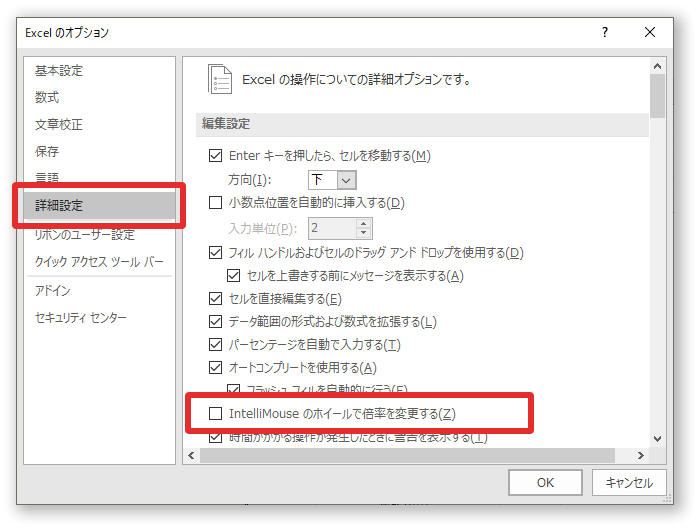Toggle オートコンプリートを使用する checkbox
The width and height of the screenshot is (700, 530).
(x=215, y=368)
